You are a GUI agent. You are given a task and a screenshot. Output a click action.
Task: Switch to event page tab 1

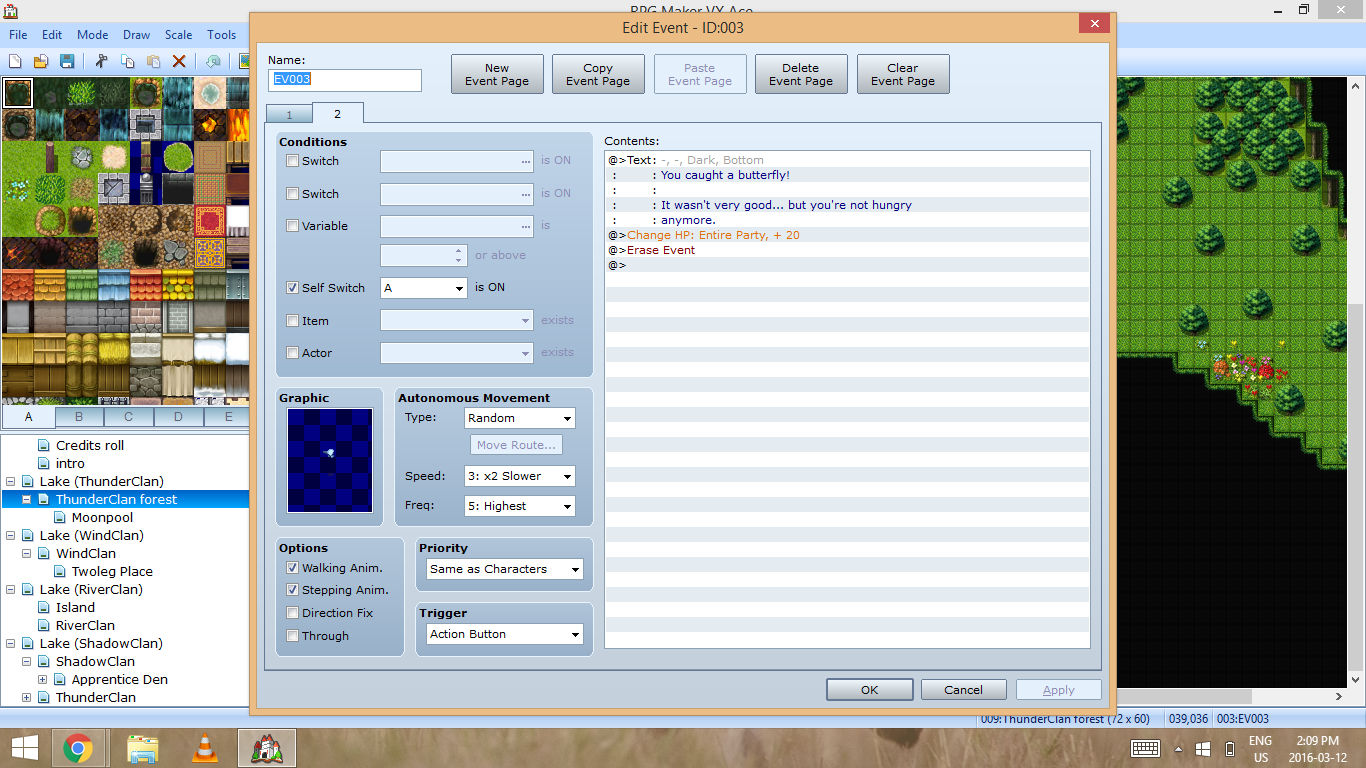[289, 115]
